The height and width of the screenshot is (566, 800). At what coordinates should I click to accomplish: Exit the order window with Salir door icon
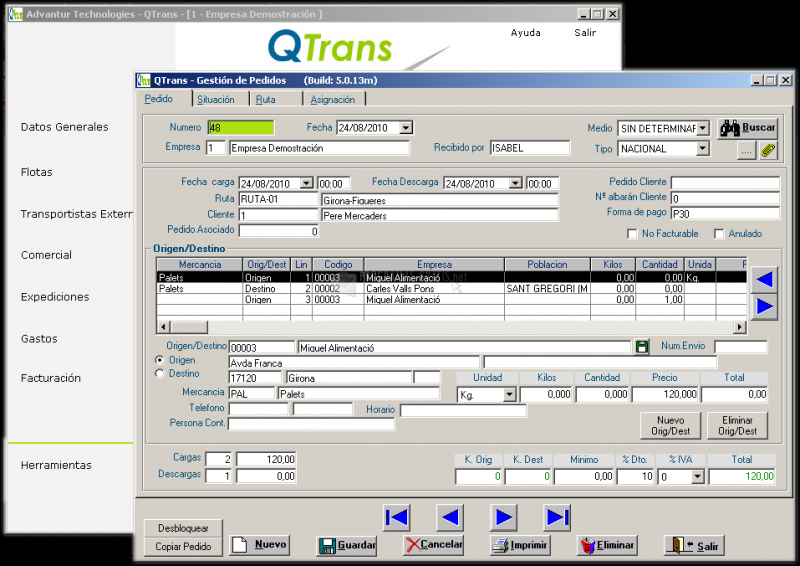(x=694, y=545)
